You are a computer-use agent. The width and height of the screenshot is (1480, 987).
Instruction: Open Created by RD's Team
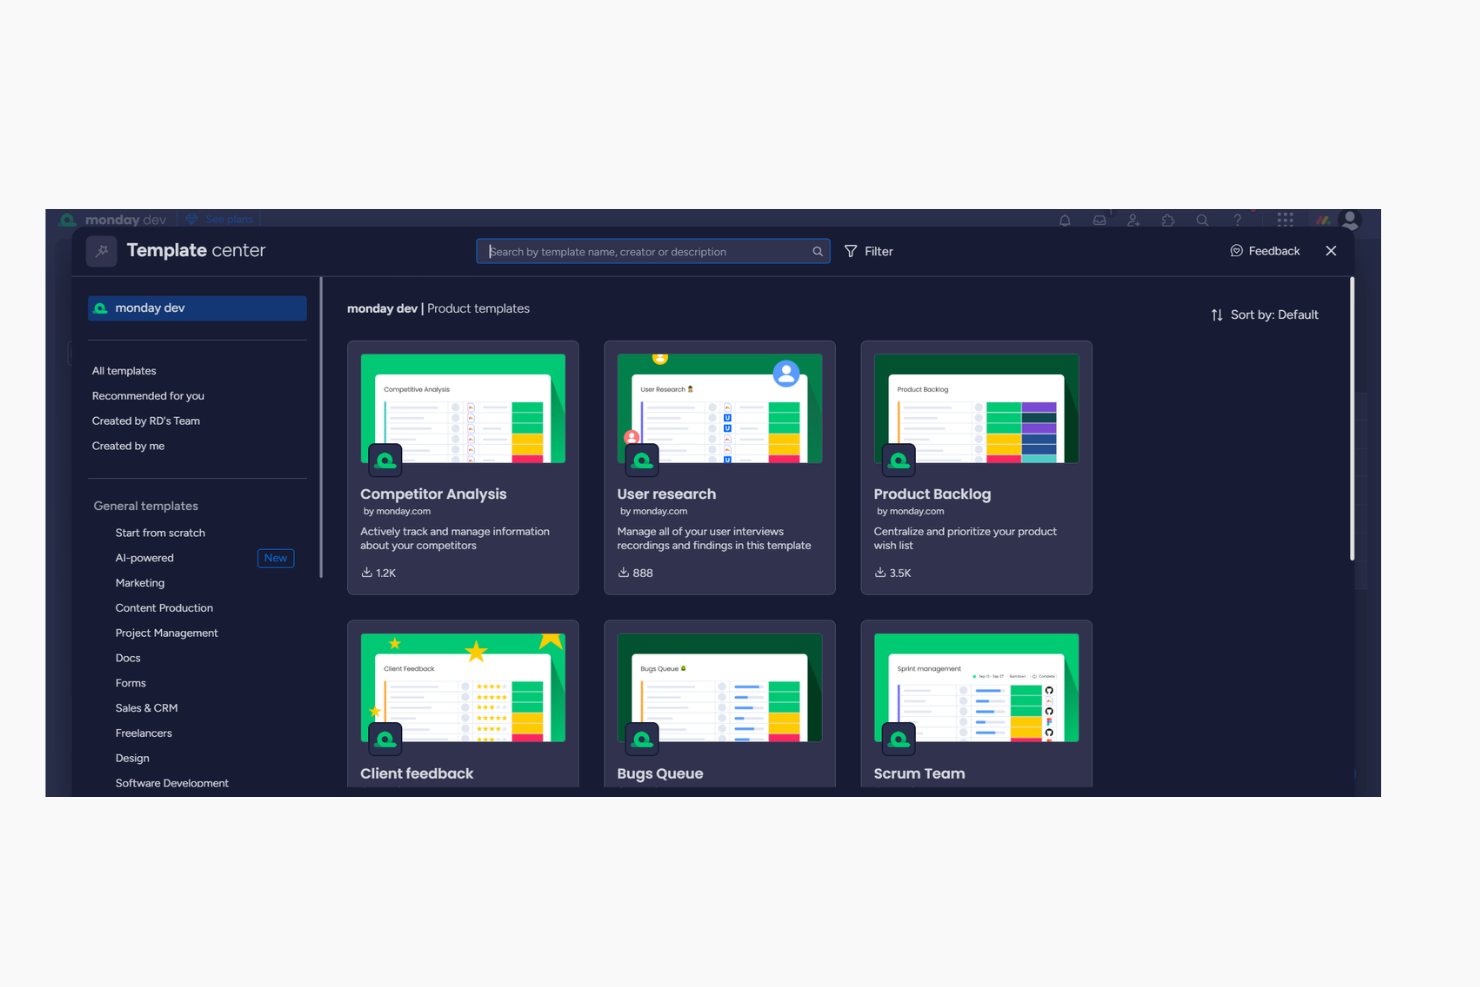click(146, 421)
